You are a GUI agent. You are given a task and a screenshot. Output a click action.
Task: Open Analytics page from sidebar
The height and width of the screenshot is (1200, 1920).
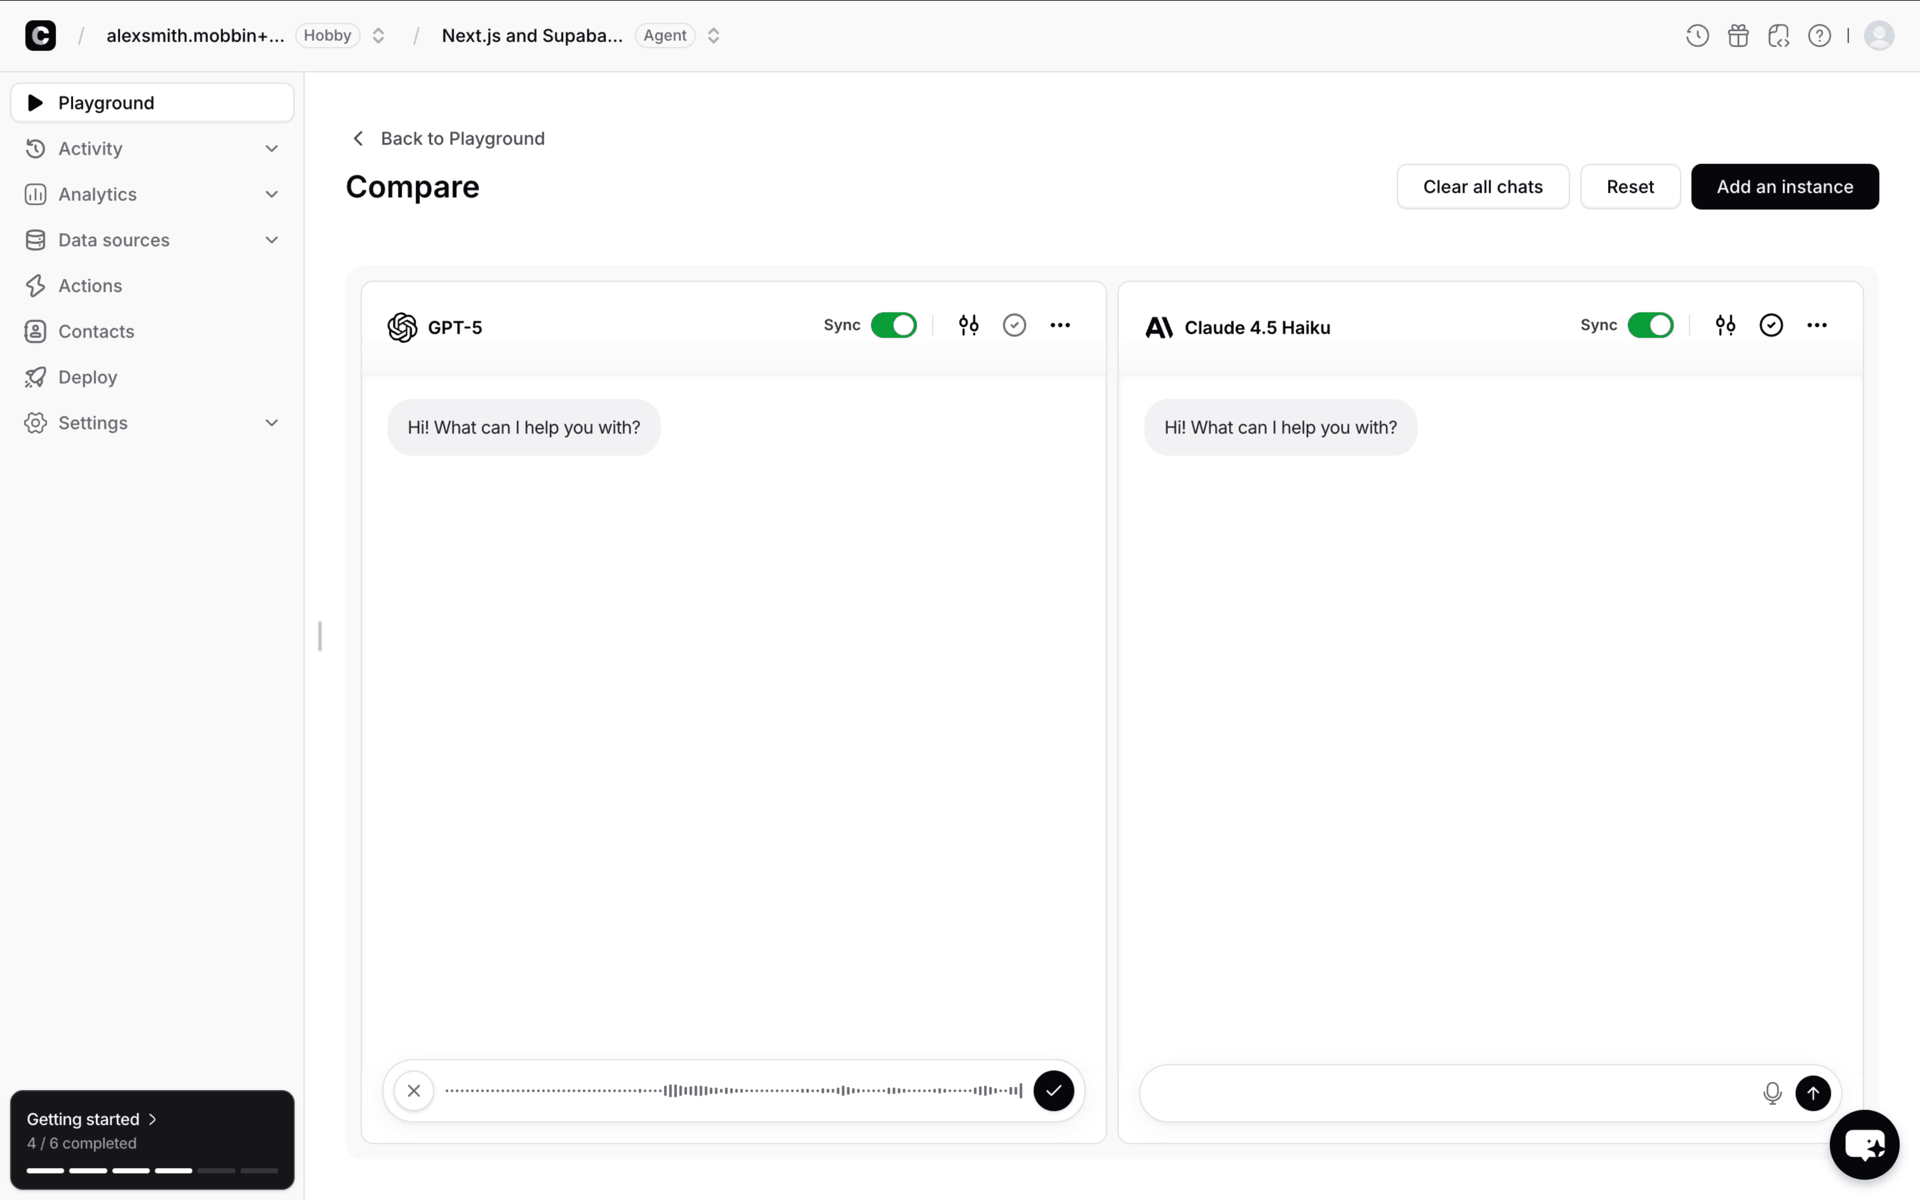tap(97, 195)
